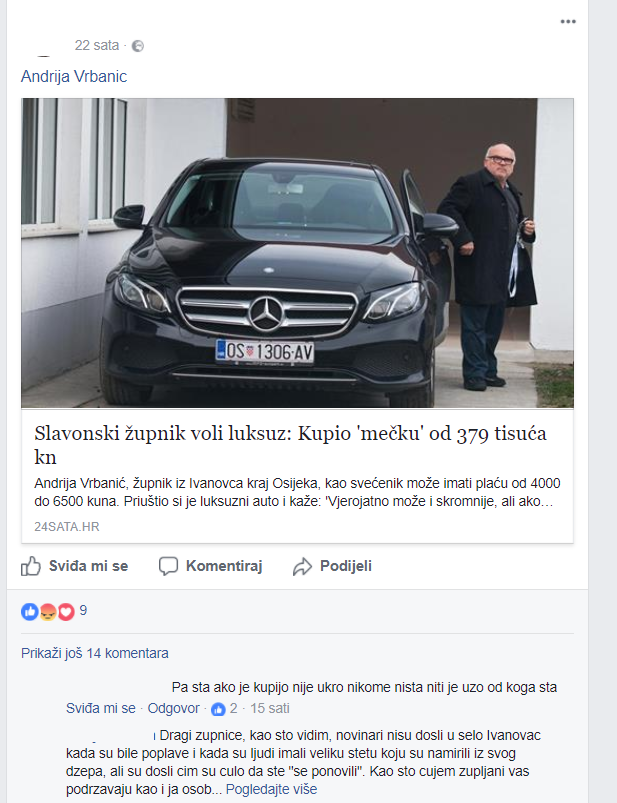Like the first comment via Sviđa mi se
The image size is (617, 803).
pos(101,708)
